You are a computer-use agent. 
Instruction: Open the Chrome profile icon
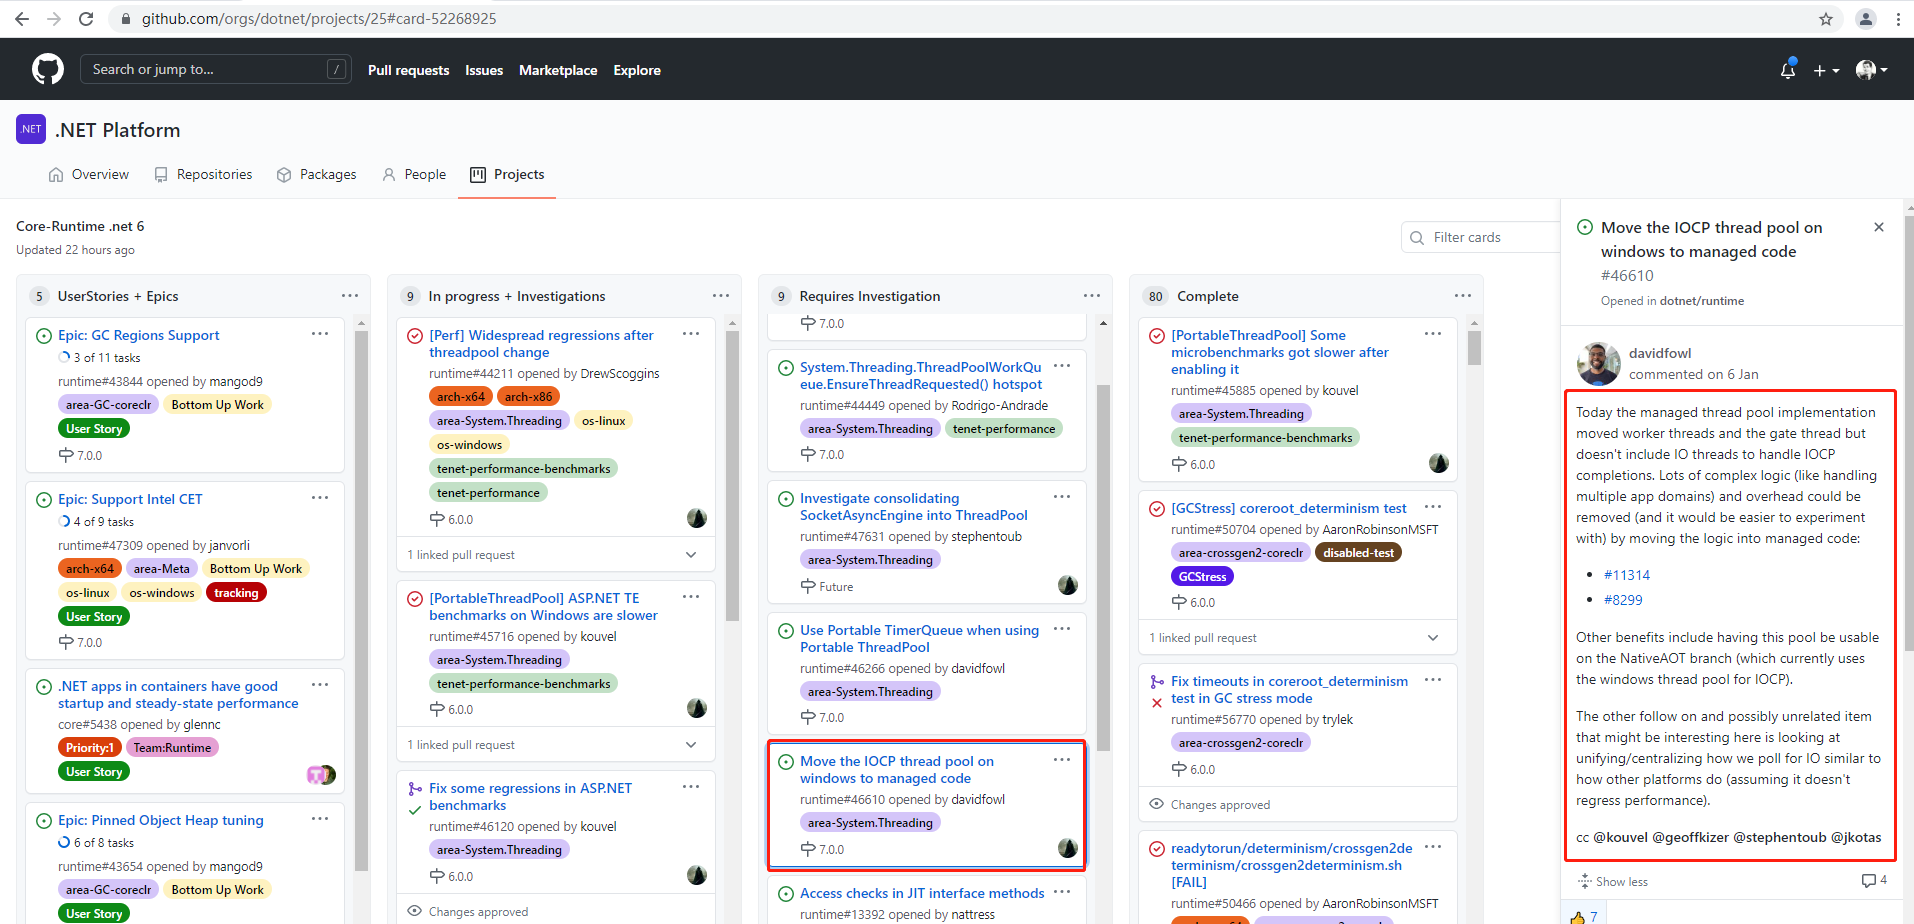click(x=1866, y=19)
